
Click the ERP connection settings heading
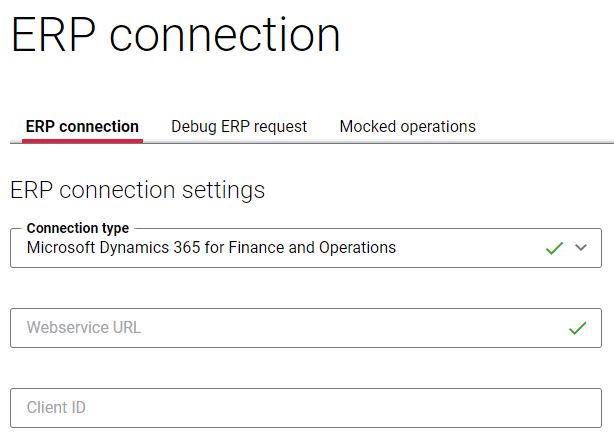tap(137, 191)
